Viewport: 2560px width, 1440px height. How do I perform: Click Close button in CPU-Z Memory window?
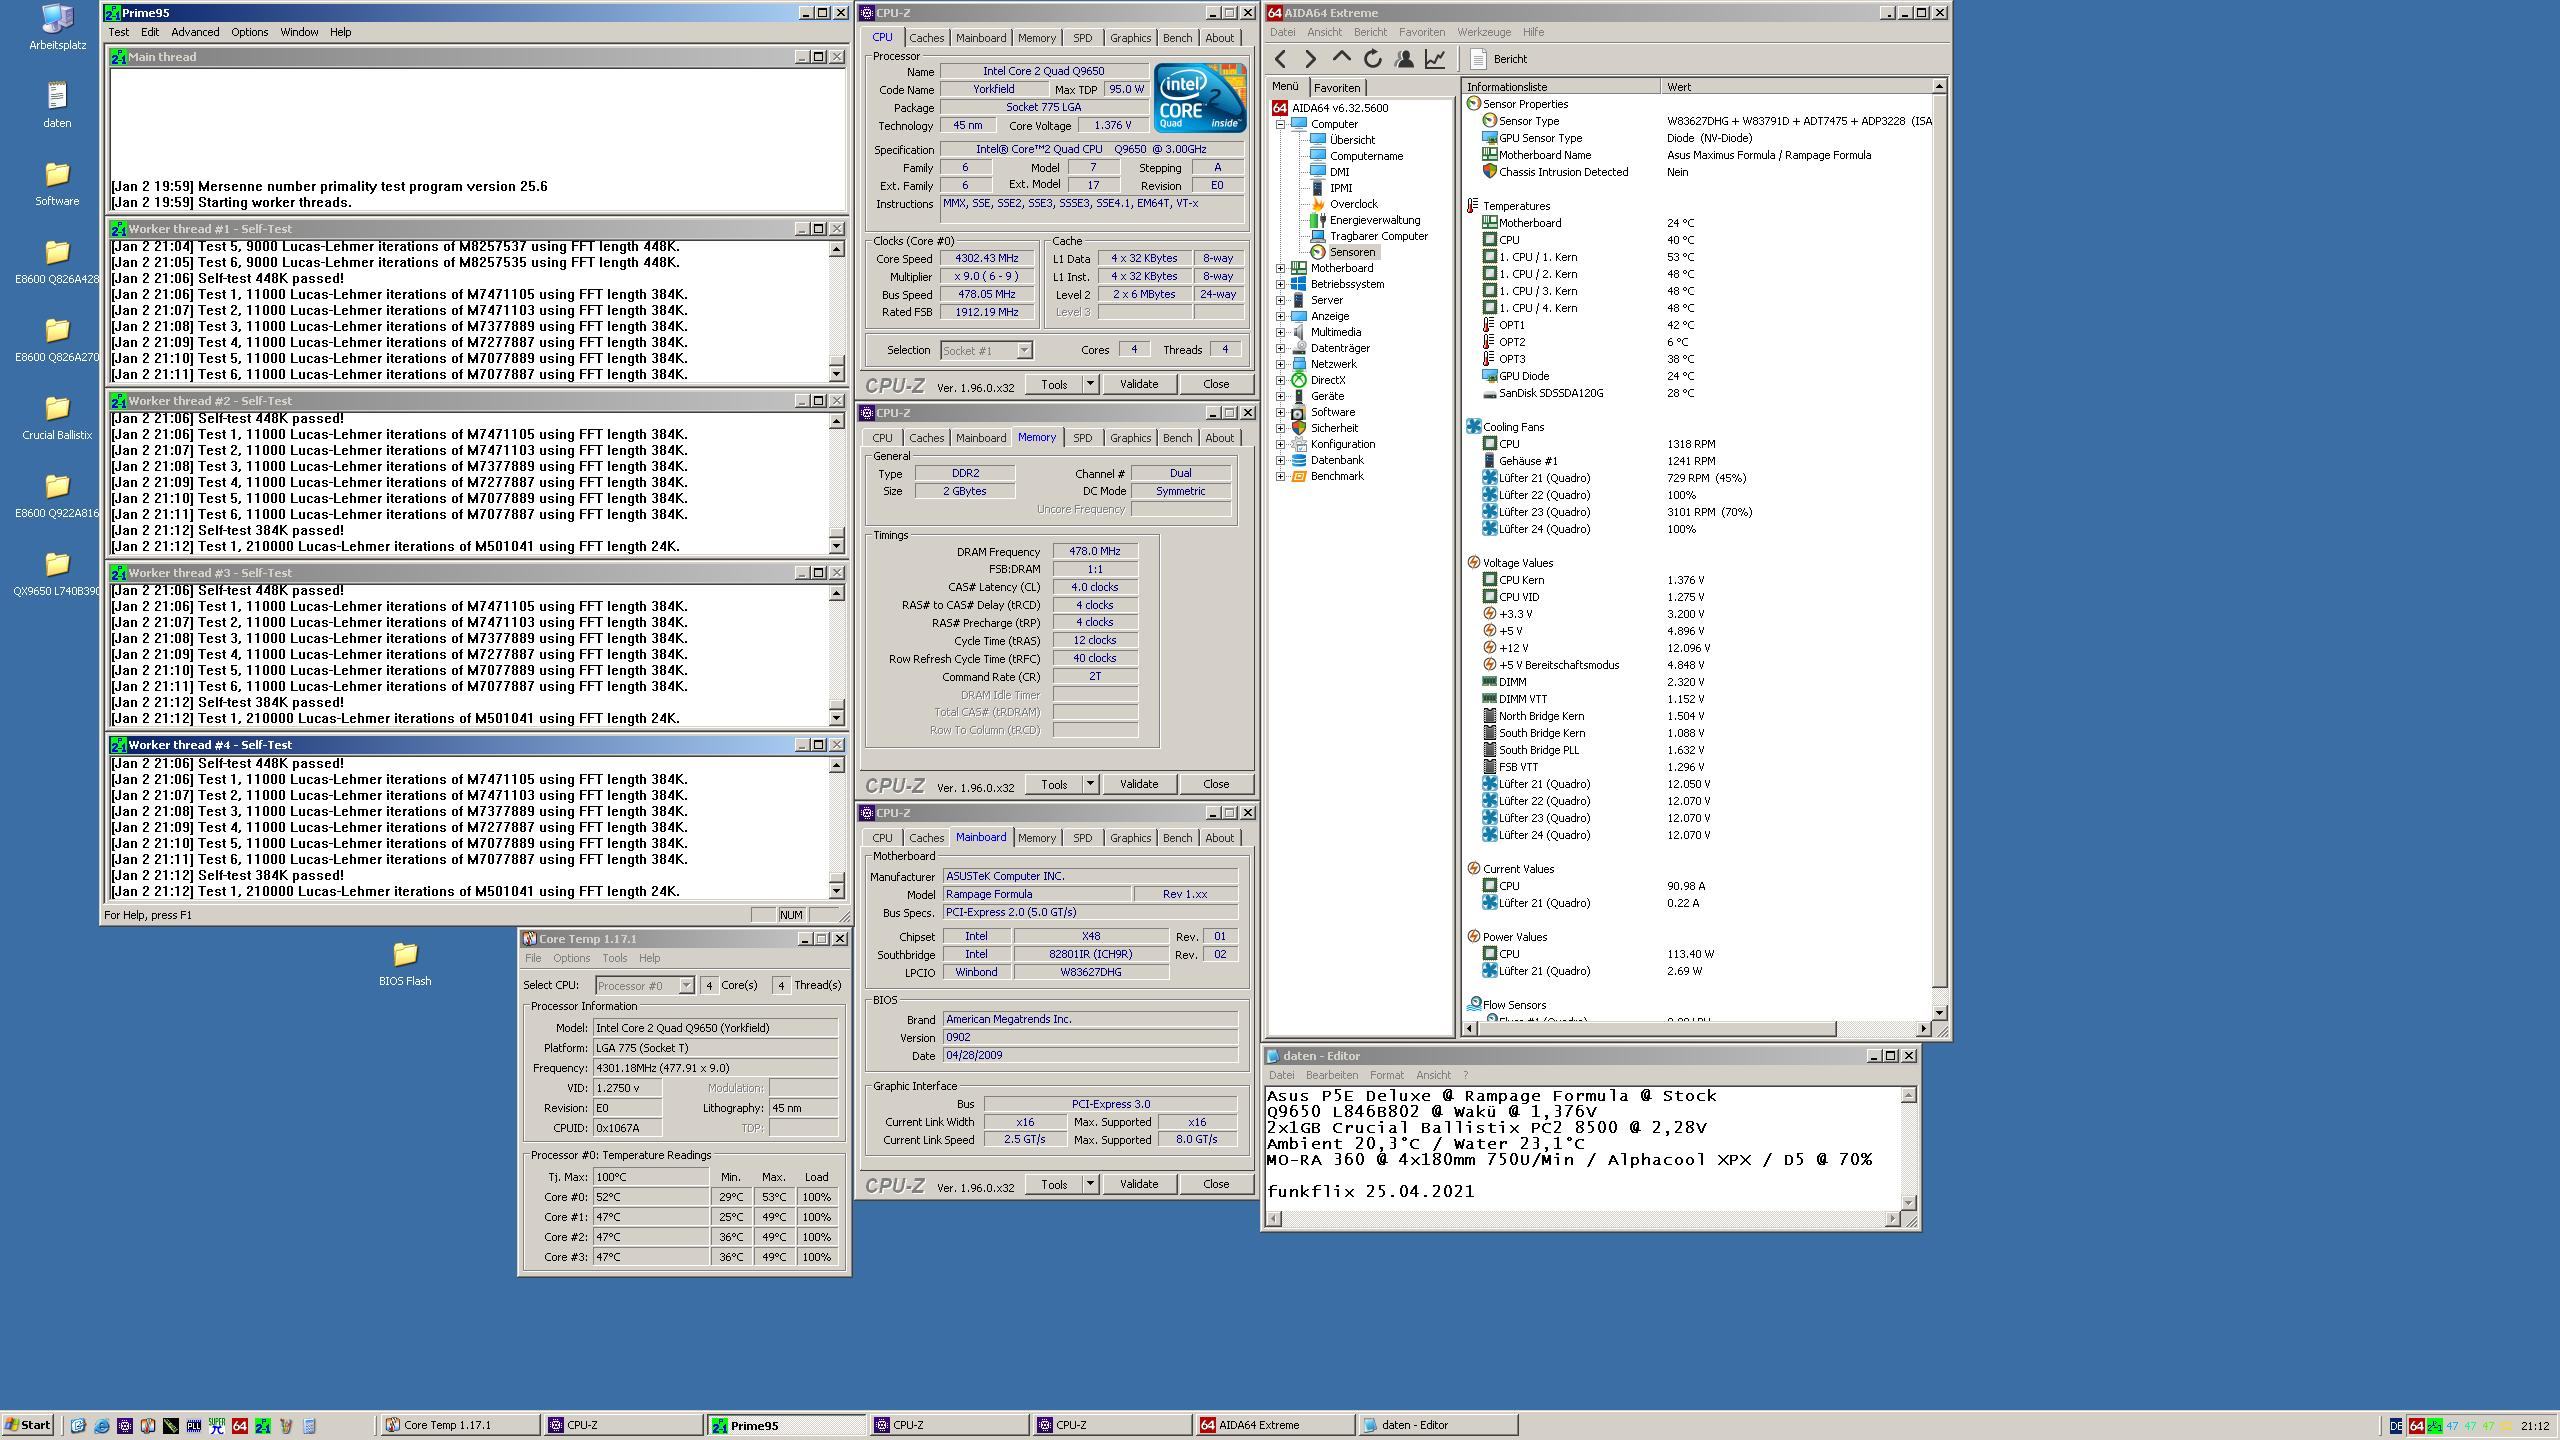tap(1216, 784)
